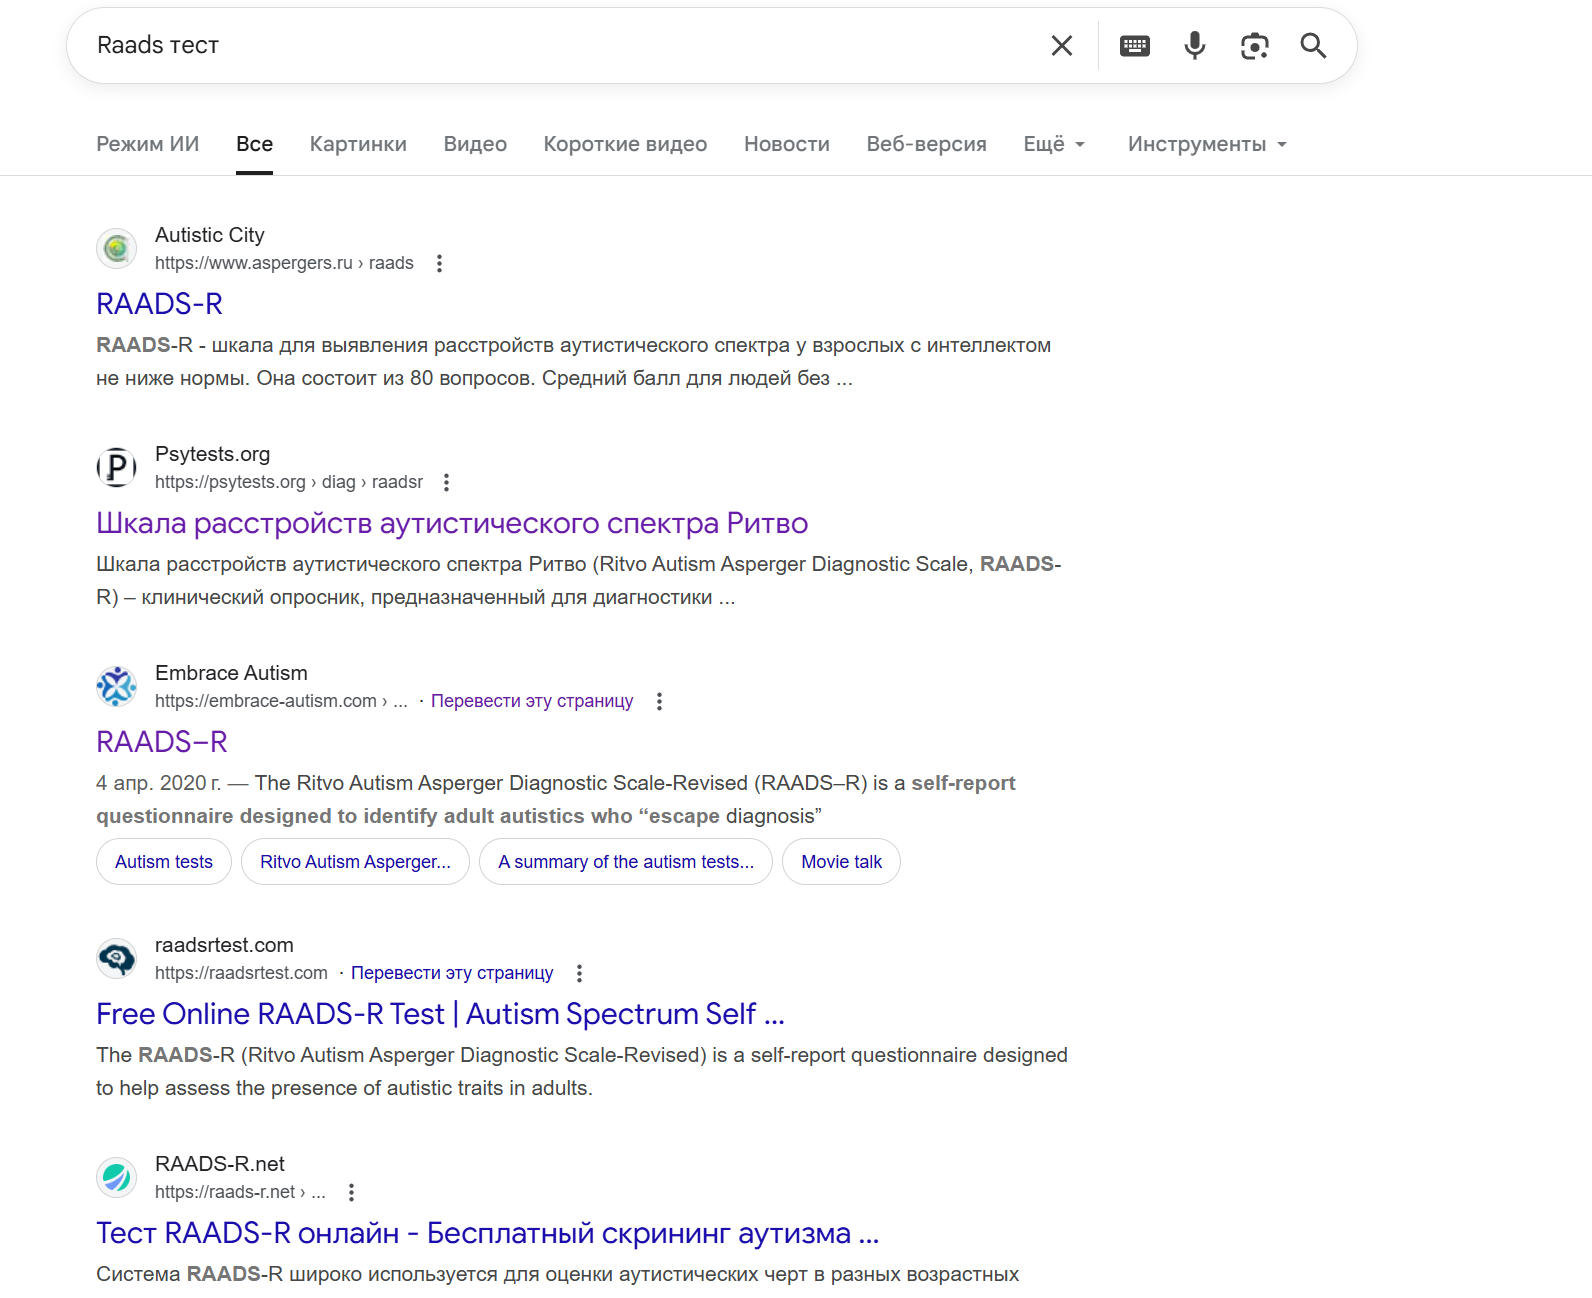Viewport: 1592px width, 1298px height.
Task: Open RAADS–R result from Embrace Autism
Action: coord(162,742)
